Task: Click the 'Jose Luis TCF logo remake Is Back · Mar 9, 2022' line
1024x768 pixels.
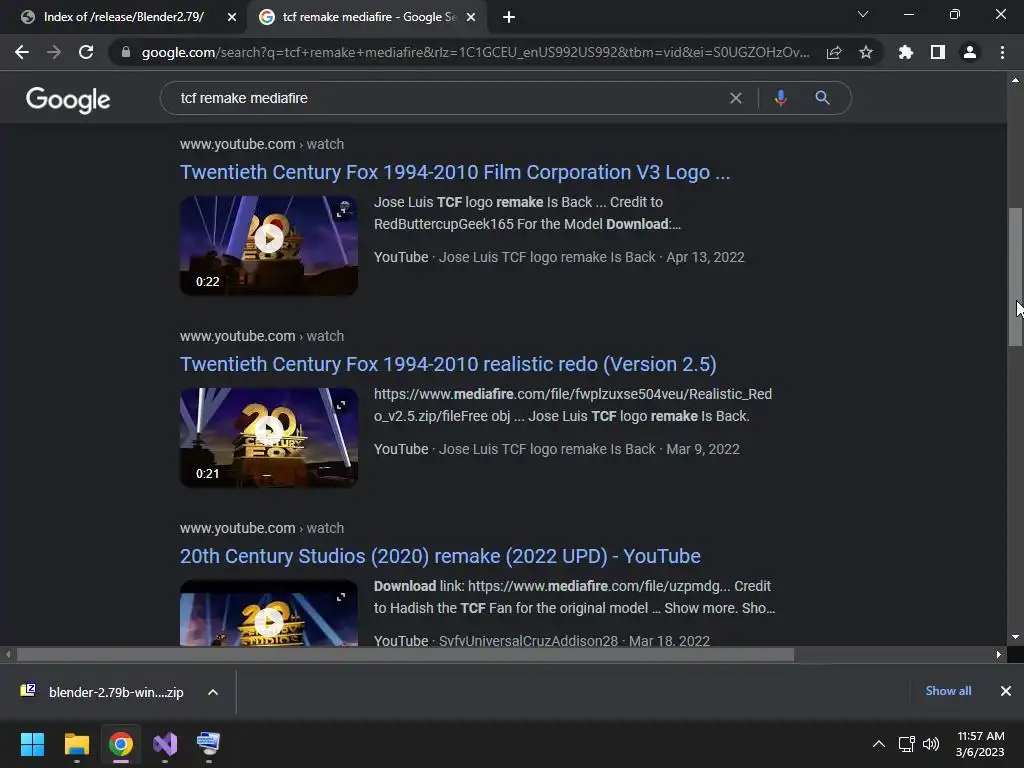Action: [589, 449]
